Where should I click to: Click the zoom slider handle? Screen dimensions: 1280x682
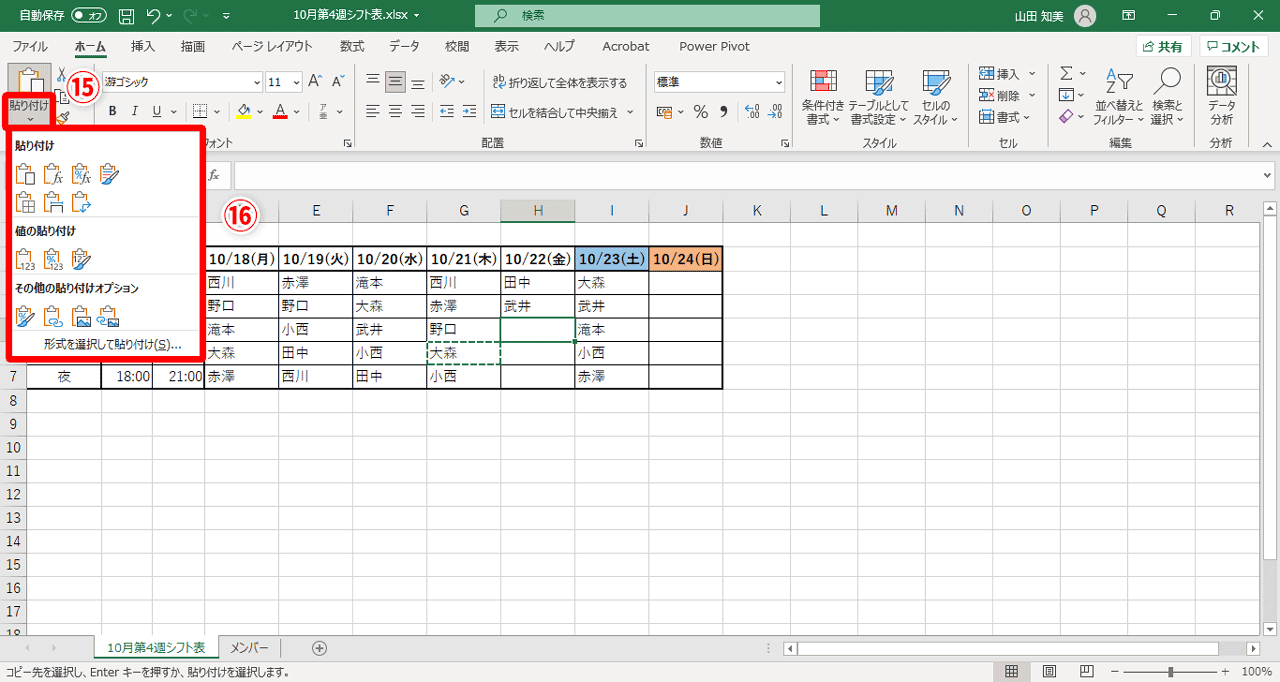[x=1171, y=672]
